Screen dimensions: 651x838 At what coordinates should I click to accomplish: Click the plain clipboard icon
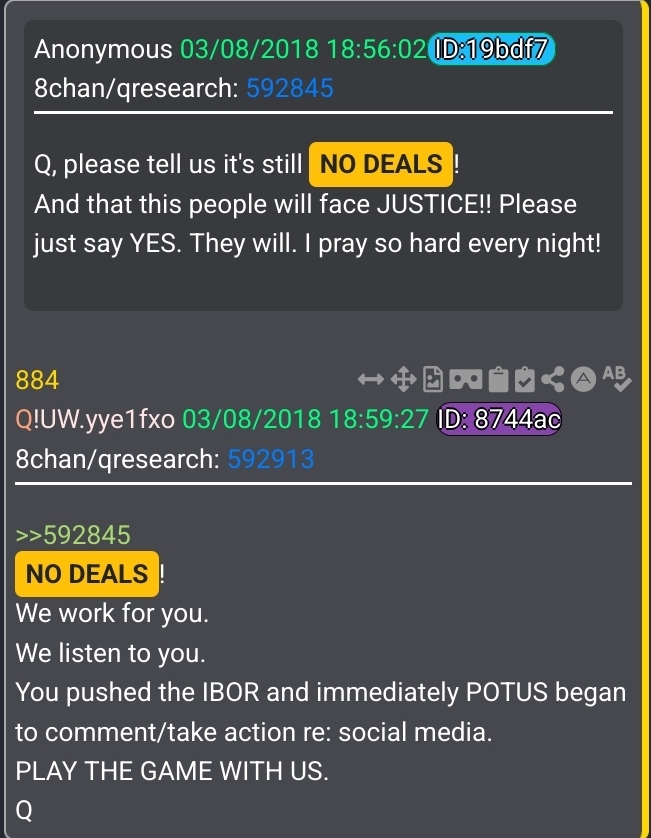(x=498, y=379)
